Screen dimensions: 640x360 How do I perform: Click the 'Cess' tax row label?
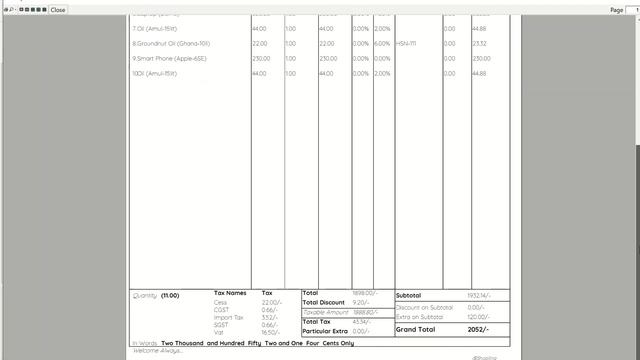click(220, 302)
